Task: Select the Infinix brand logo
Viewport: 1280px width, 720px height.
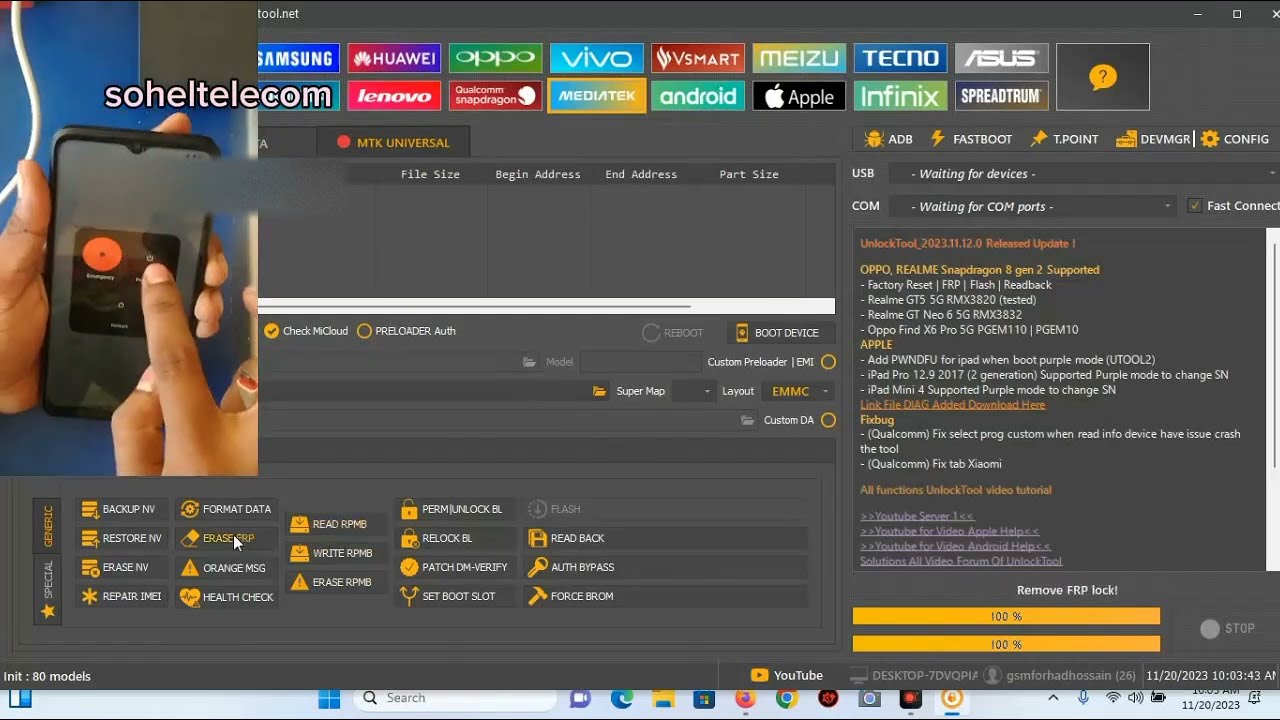Action: tap(900, 96)
